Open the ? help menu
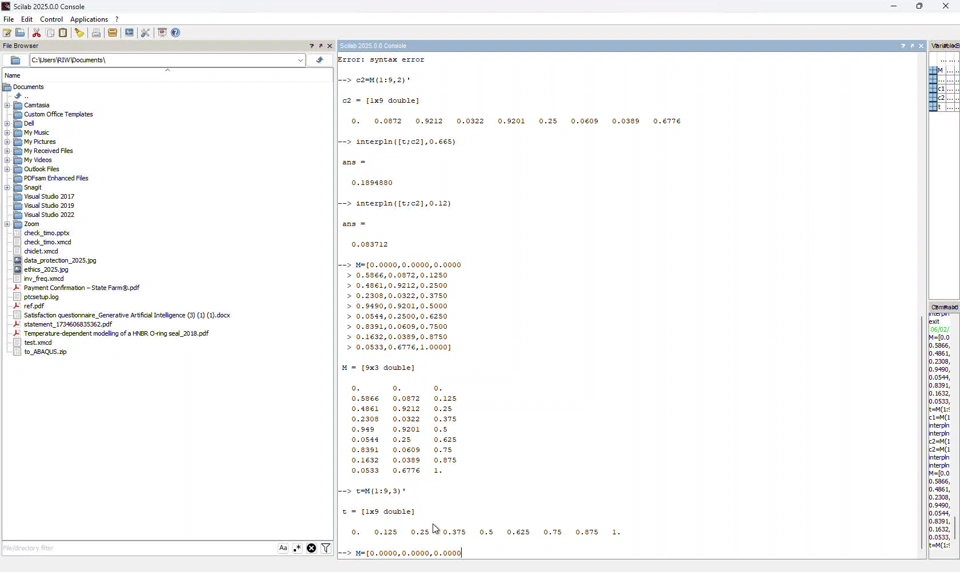The height and width of the screenshot is (572, 960). (116, 20)
